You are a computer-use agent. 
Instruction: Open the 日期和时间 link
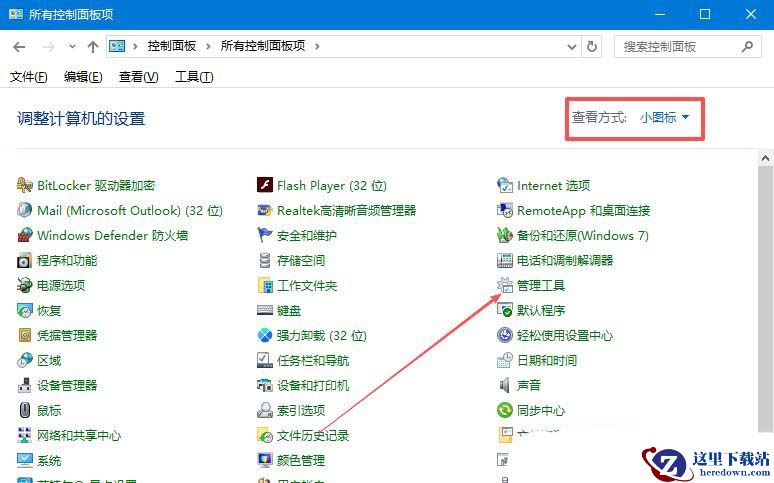[546, 361]
